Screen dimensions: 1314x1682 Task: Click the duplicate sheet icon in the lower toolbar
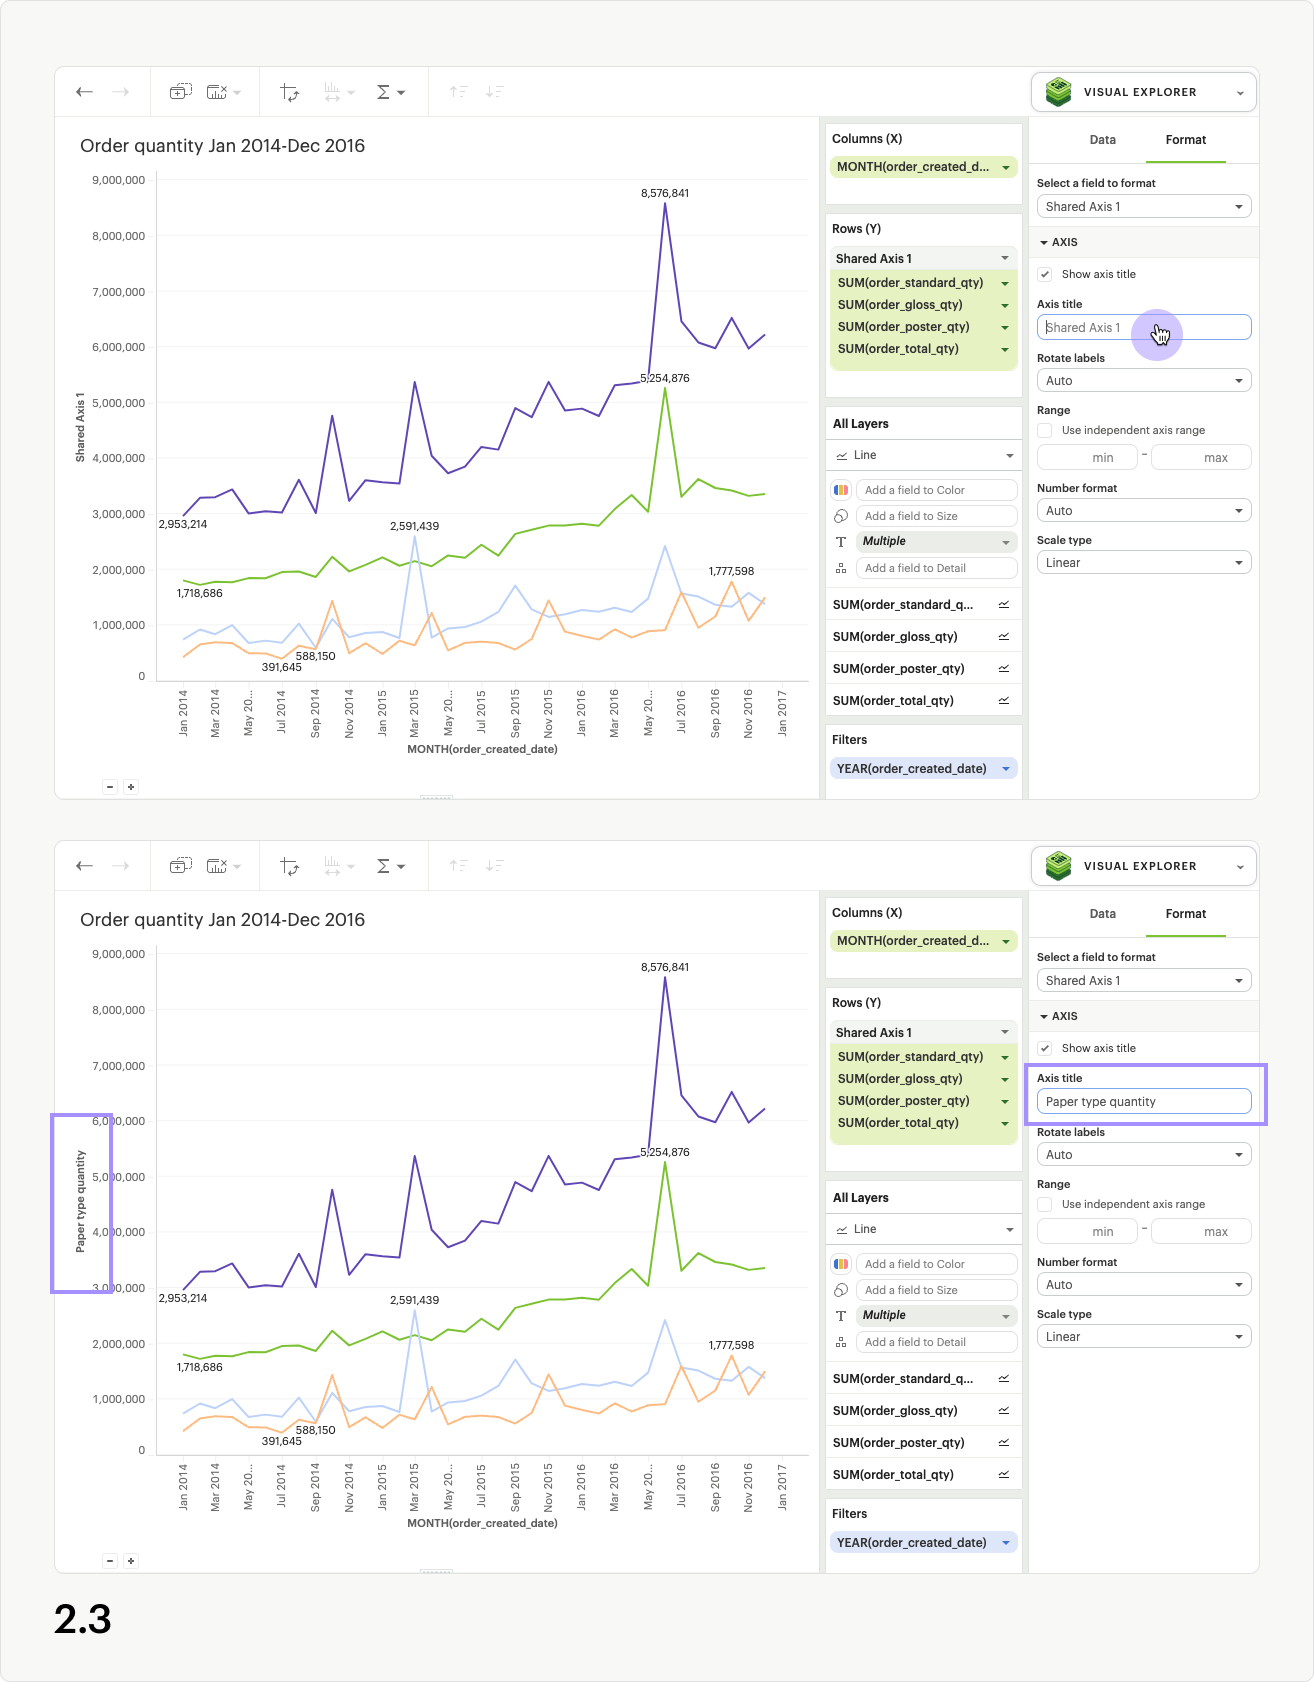pos(180,866)
